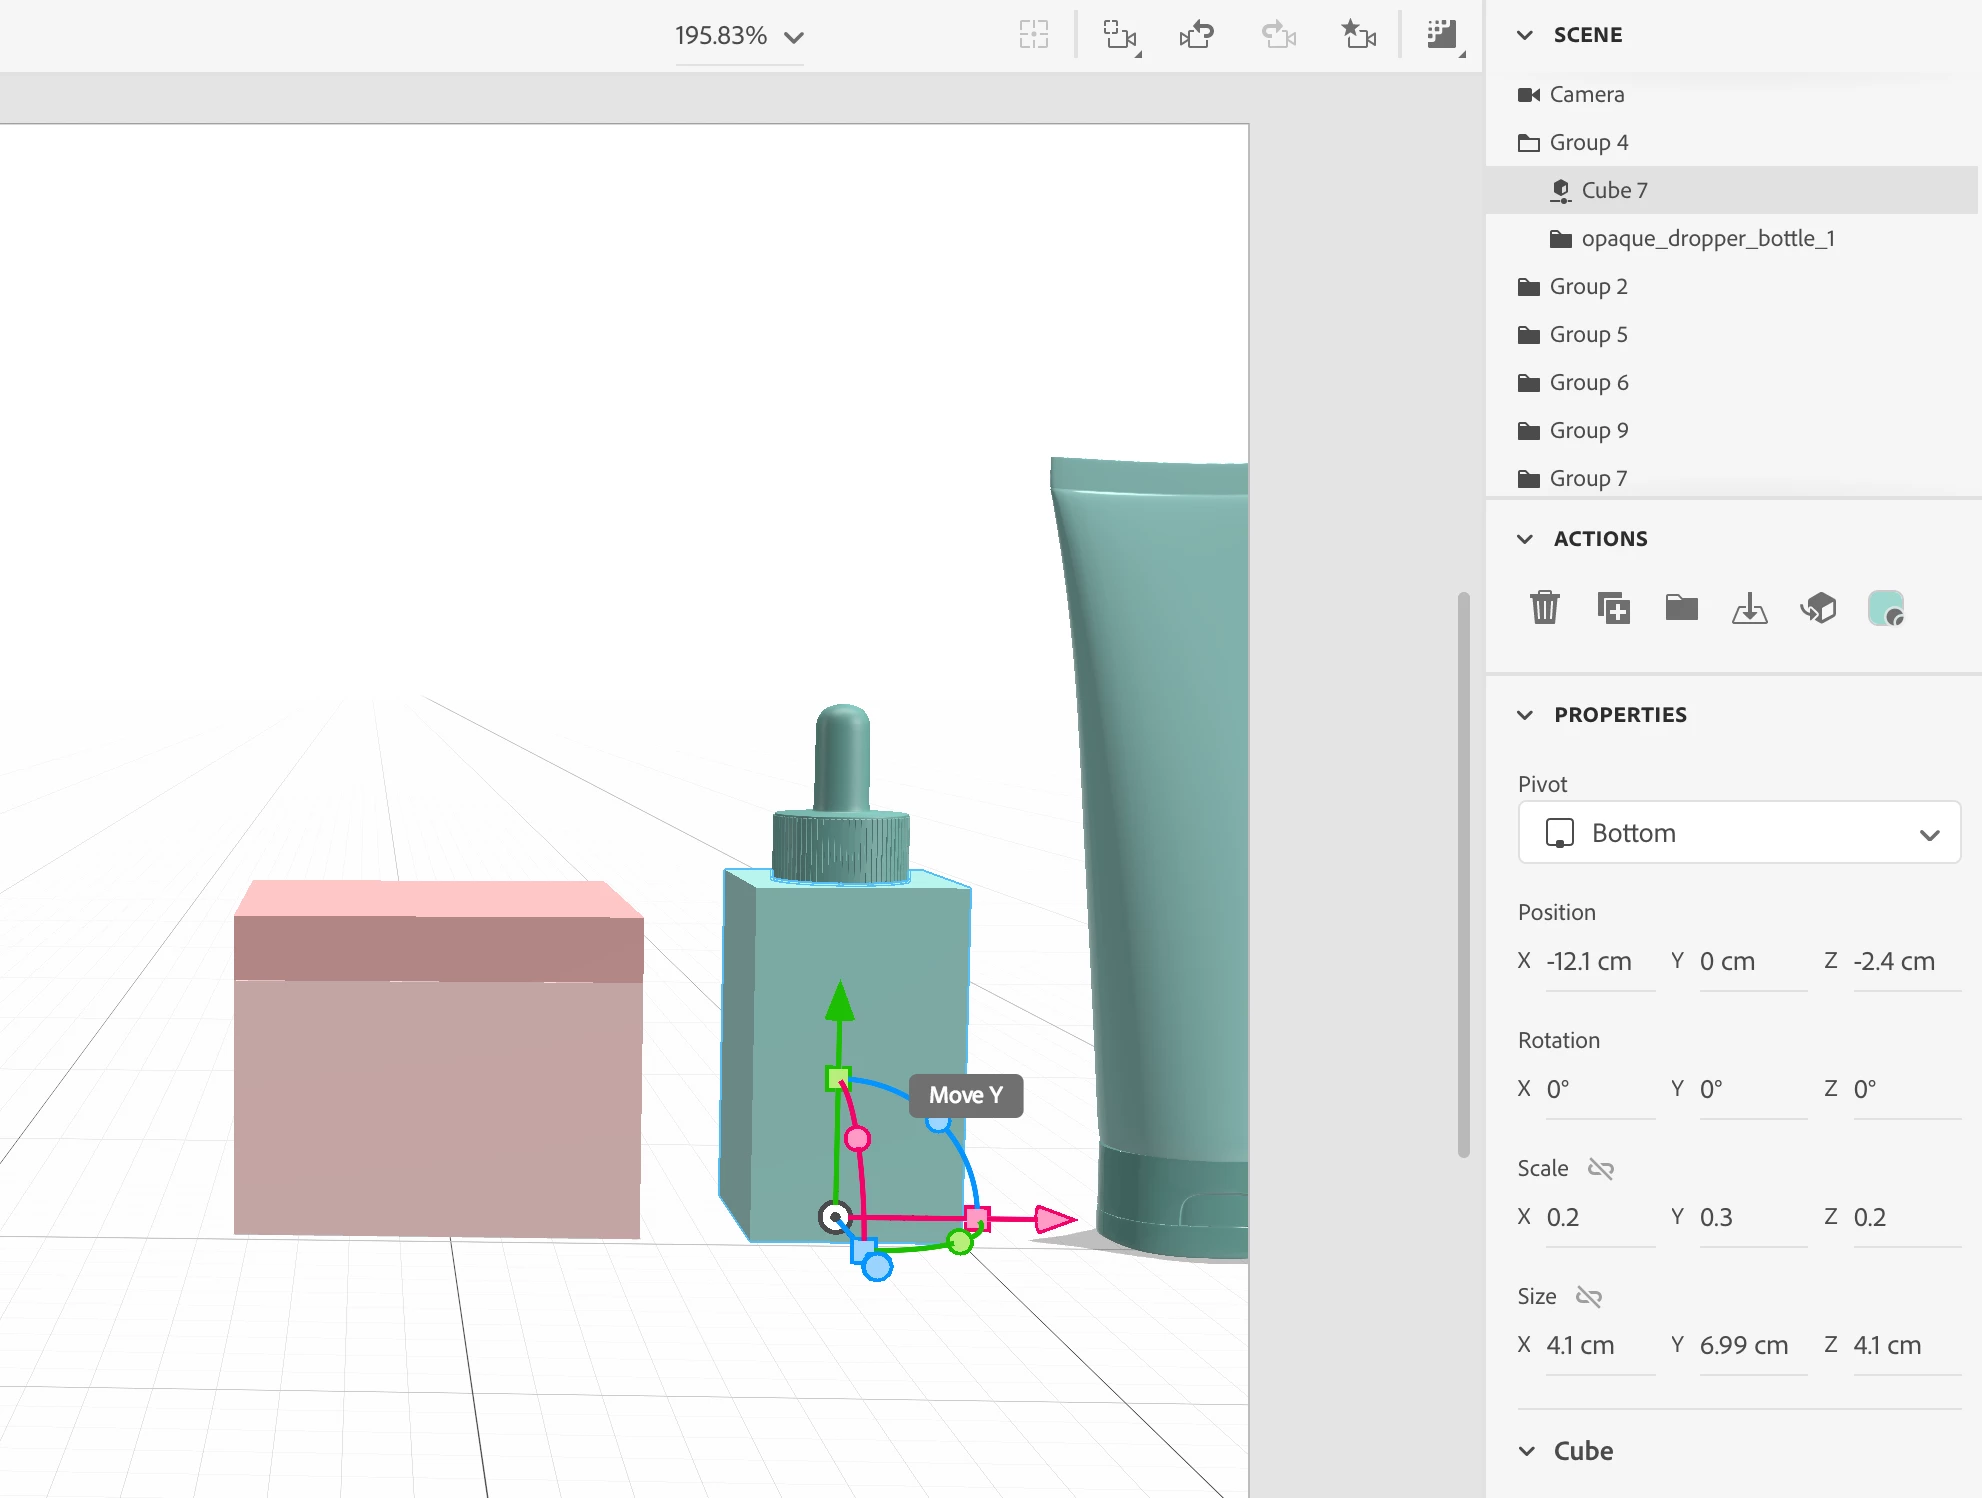Click the Move to Ground icon
Image resolution: width=1982 pixels, height=1498 pixels.
pos(1749,607)
